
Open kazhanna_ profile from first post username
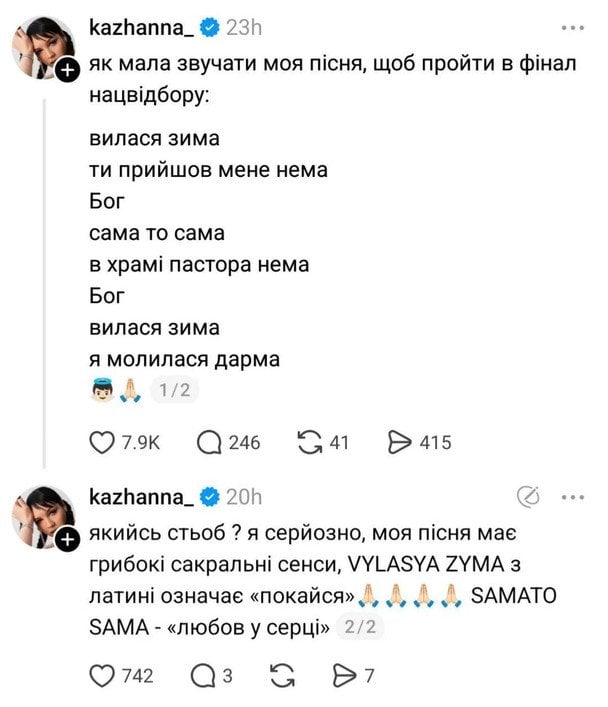(140, 28)
